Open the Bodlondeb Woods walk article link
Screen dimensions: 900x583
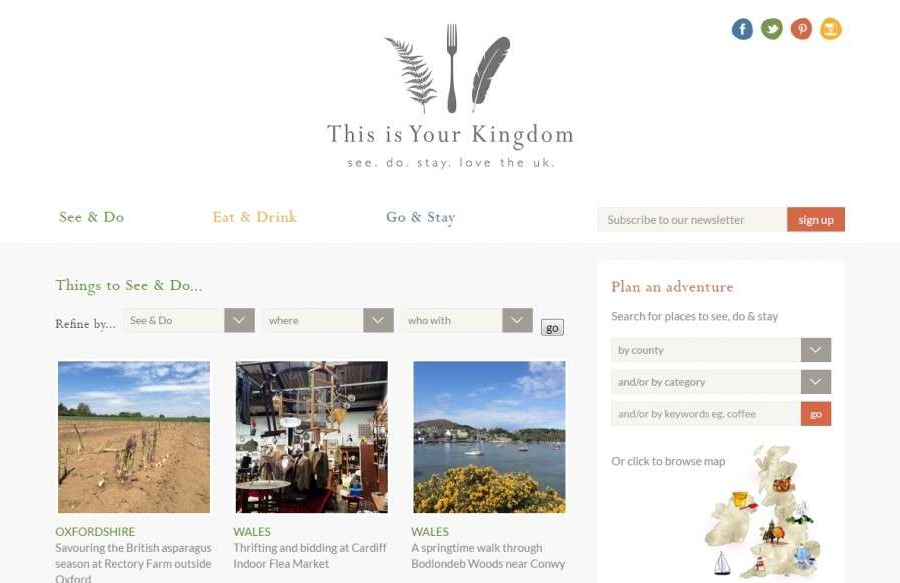tap(488, 555)
